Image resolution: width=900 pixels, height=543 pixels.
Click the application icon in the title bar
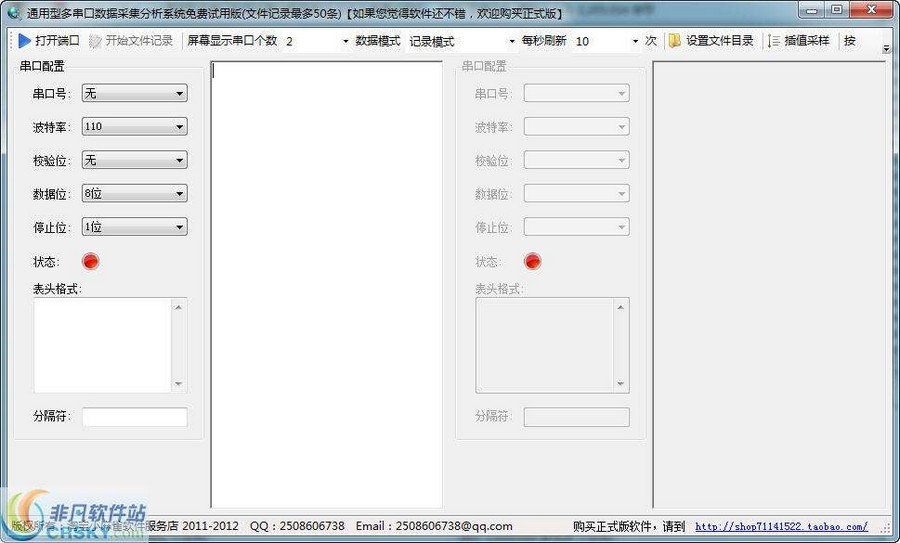coord(13,12)
